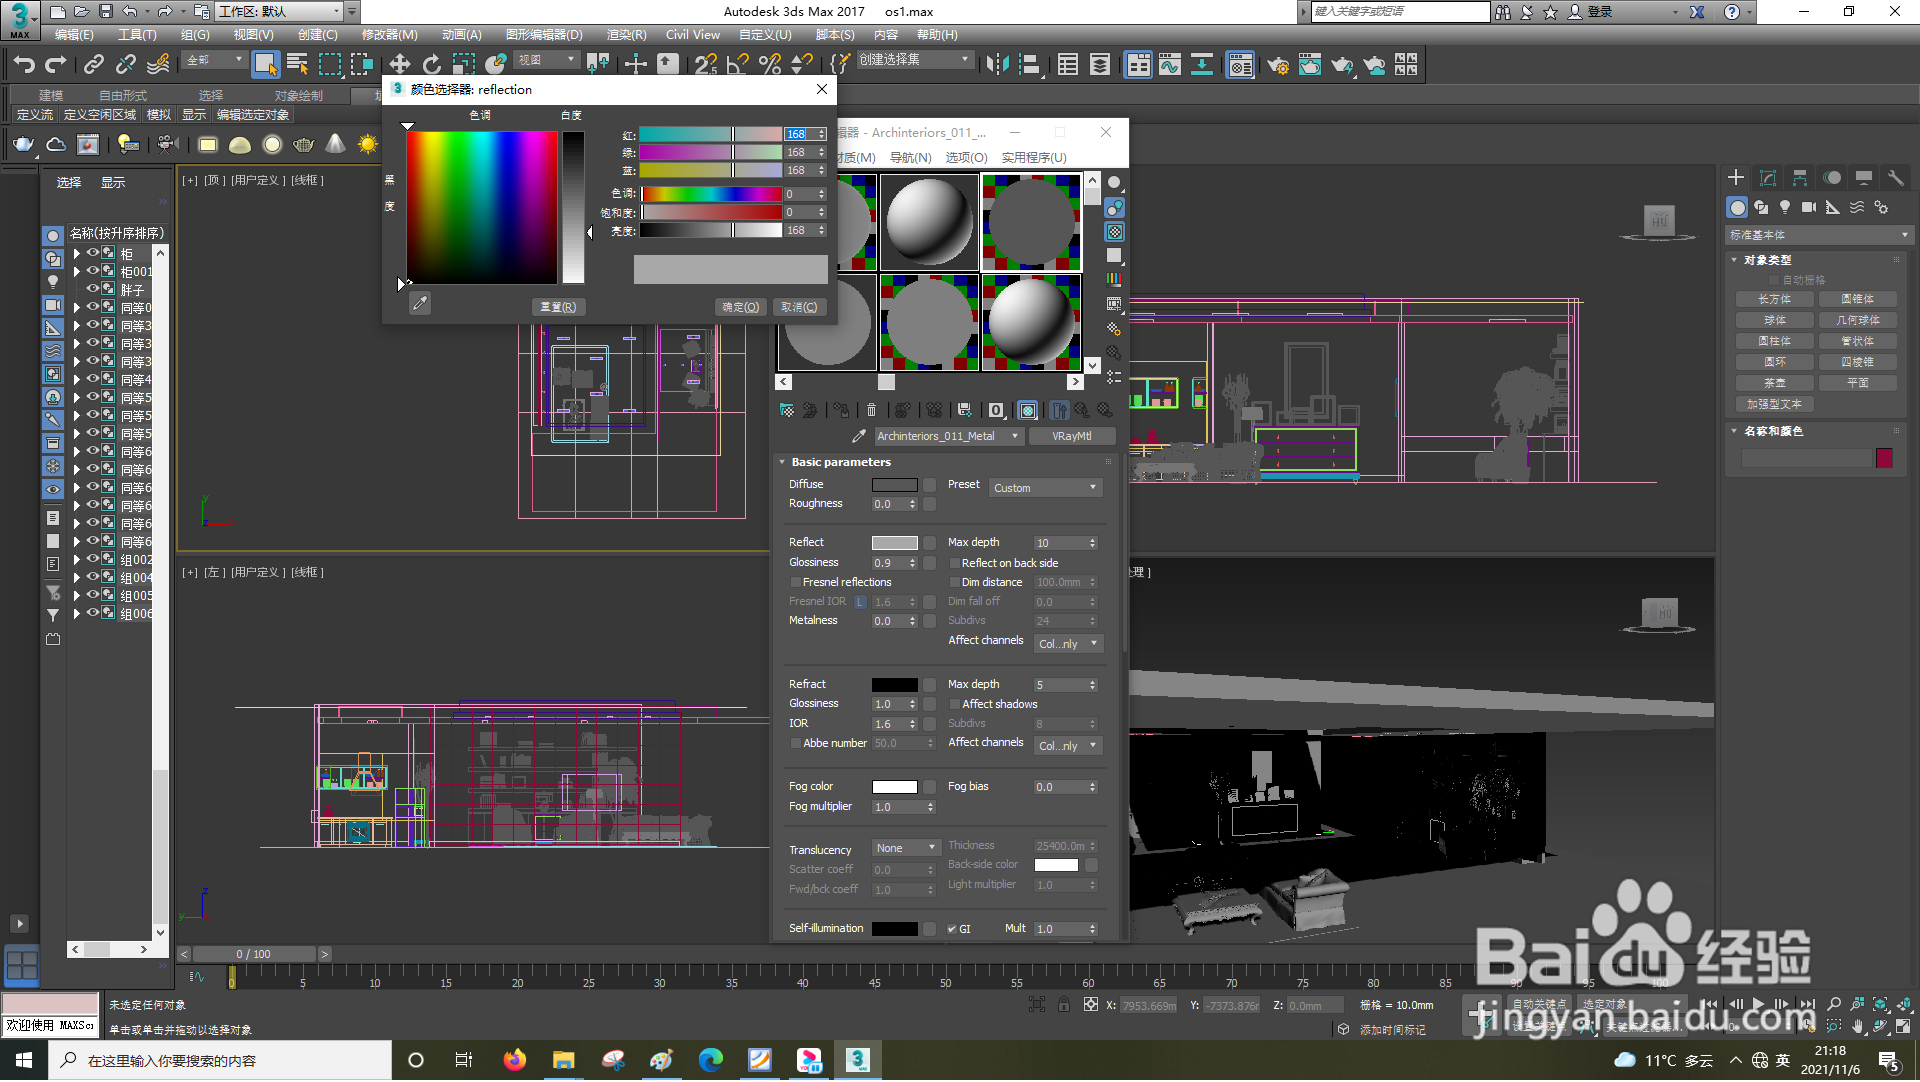Click the Mirror tool icon

click(x=997, y=66)
